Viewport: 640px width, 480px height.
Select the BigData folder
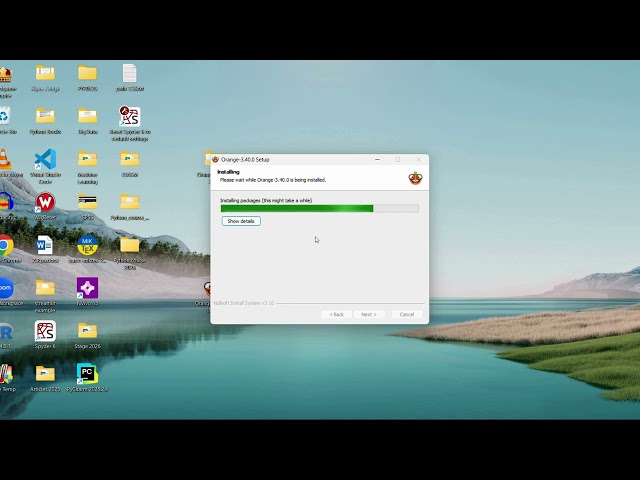tap(87, 116)
